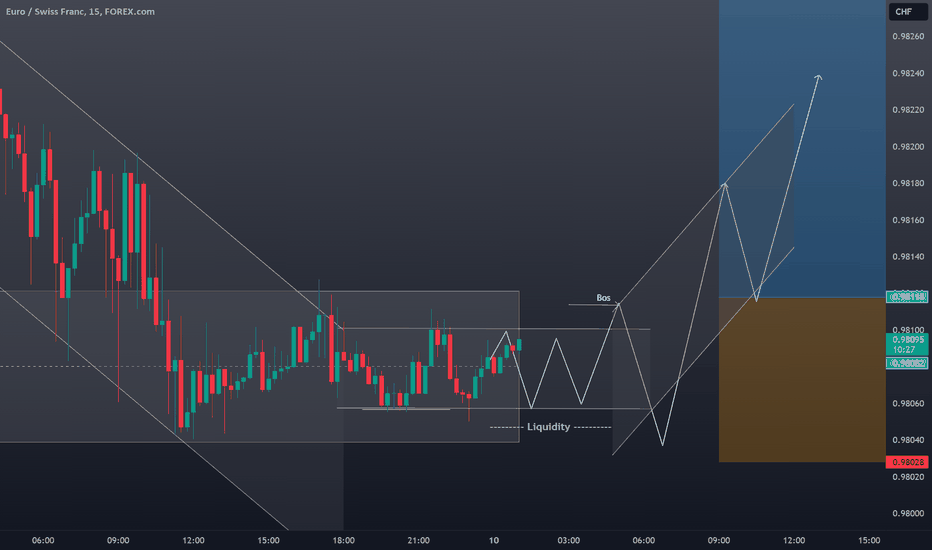
Task: Click the Euro / Swiss Franc chart title
Action: pos(80,11)
